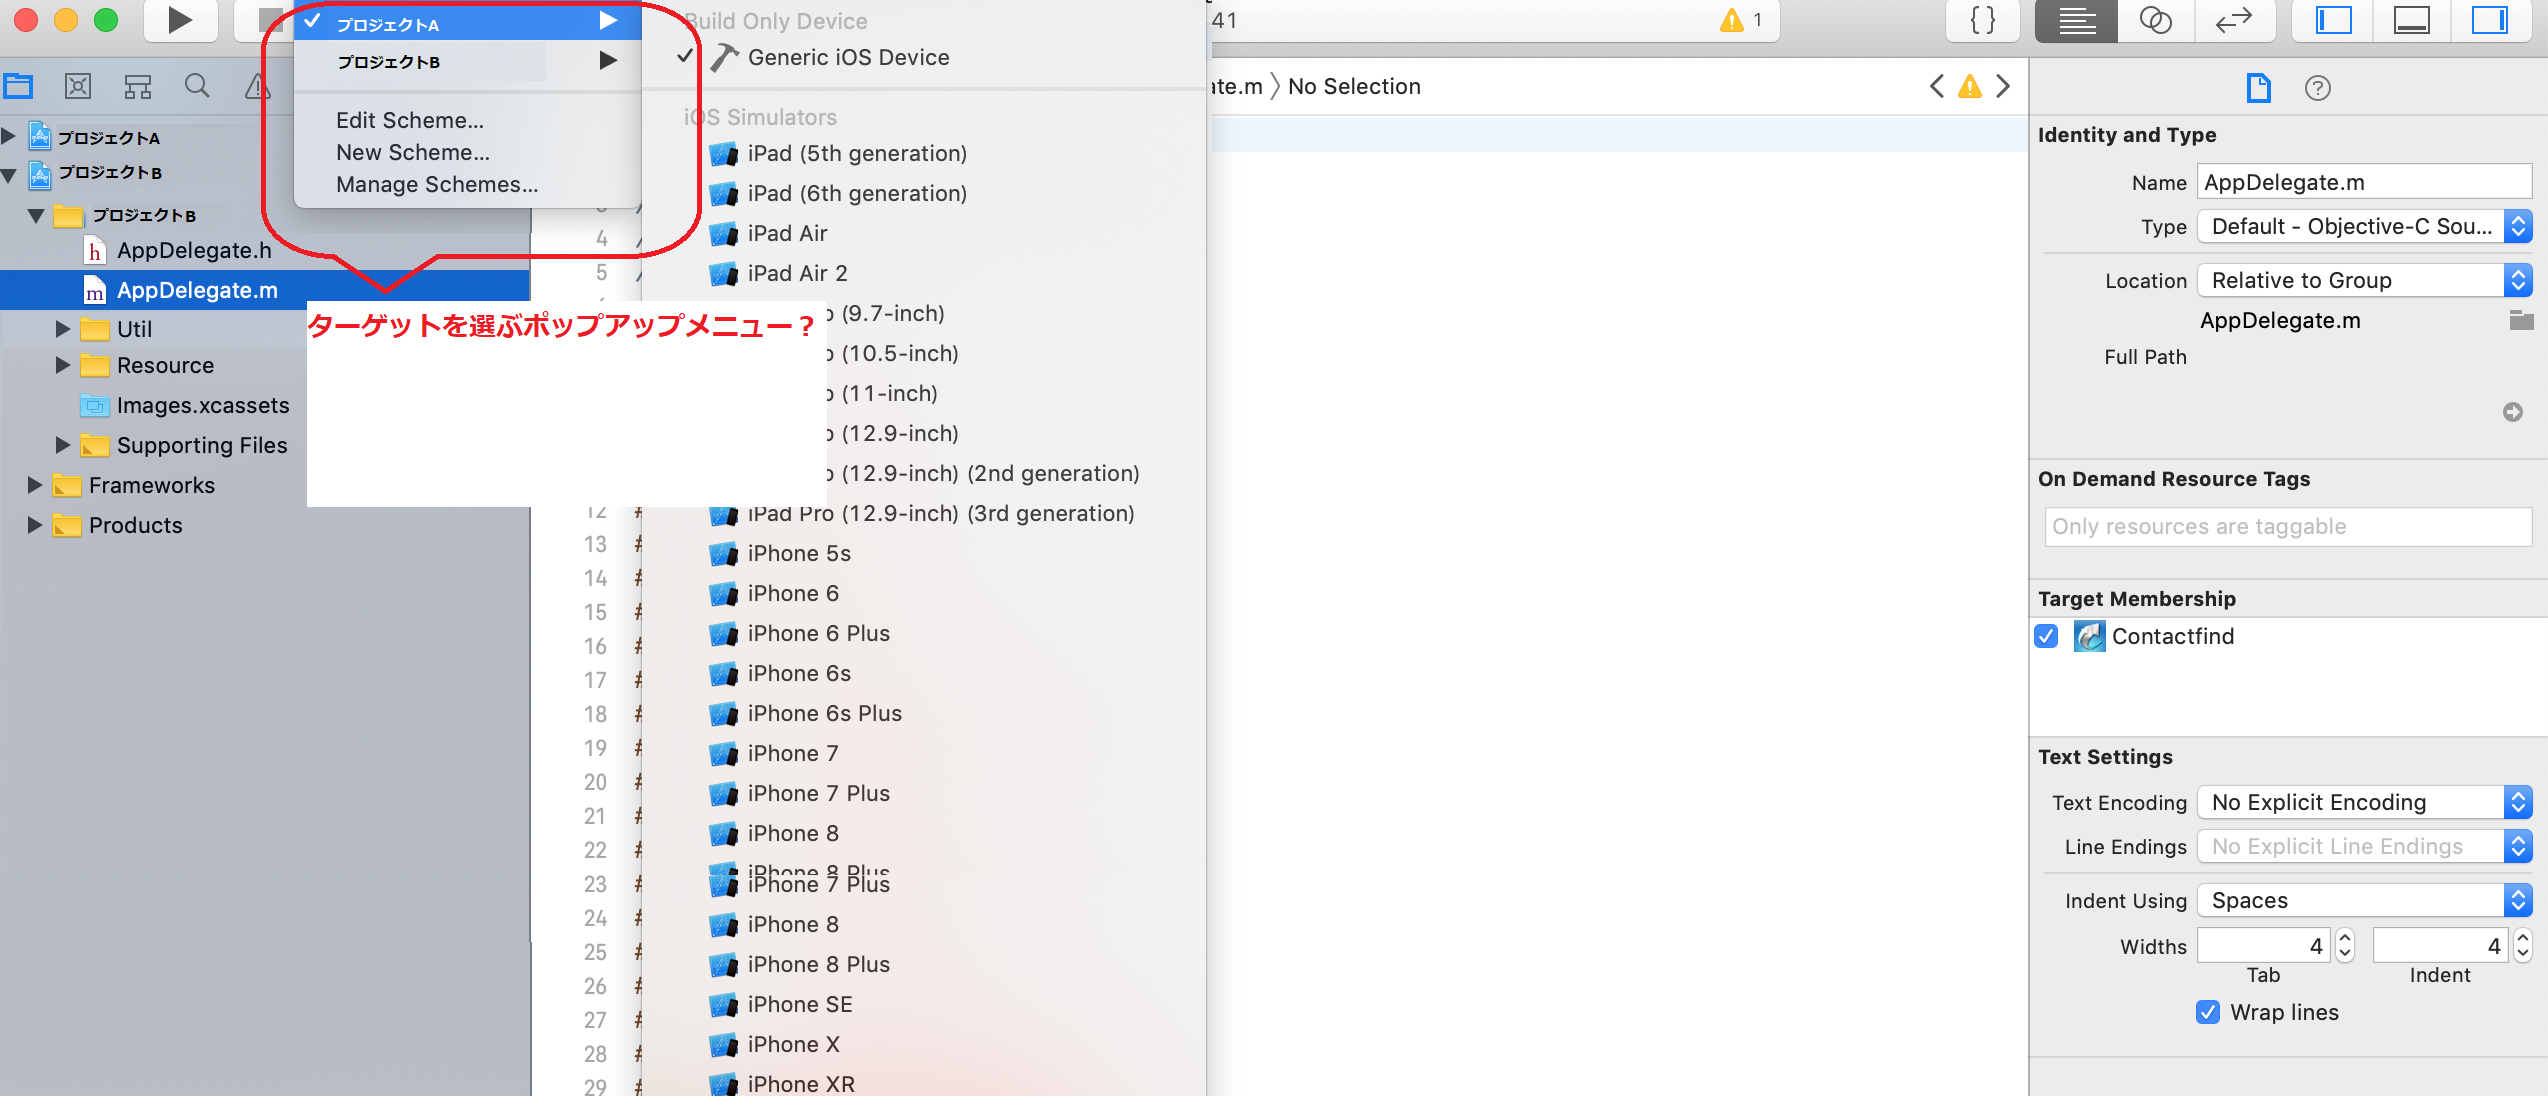Expand the Supporting Files folder
Screen dimensions: 2548x1096
62,444
